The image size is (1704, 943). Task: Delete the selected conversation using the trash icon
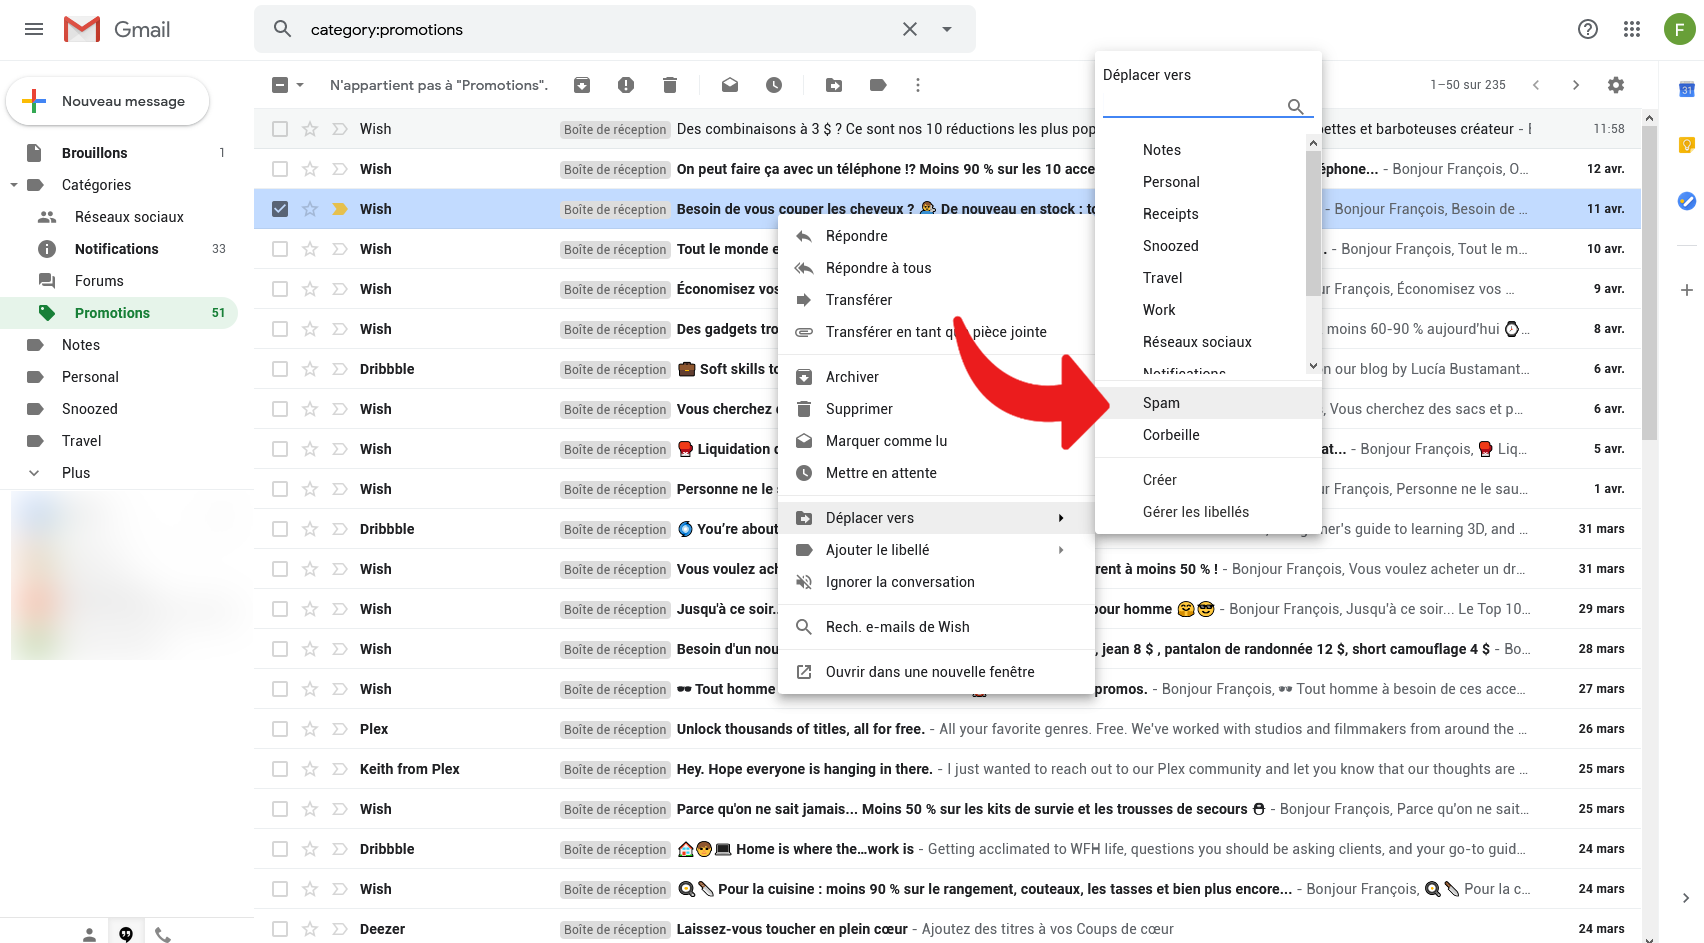click(x=669, y=85)
